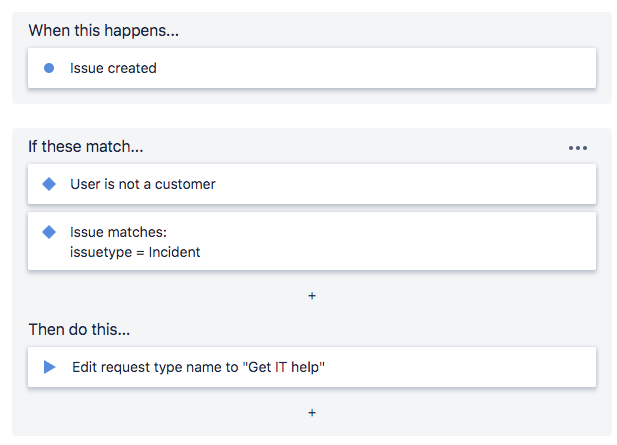Click the diamond icon next to Issue matches
Screen dimensions: 617x445
coord(48,232)
